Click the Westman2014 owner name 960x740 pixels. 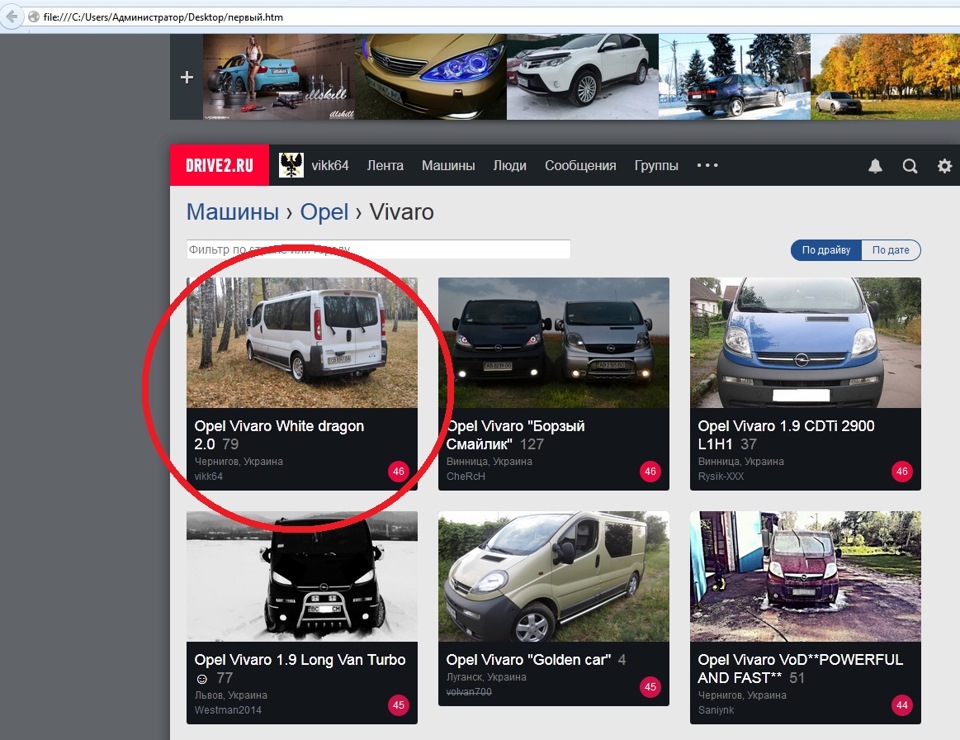(228, 710)
